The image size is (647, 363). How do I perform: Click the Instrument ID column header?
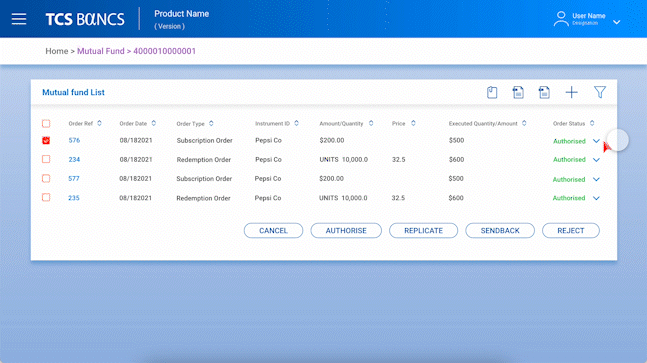pos(272,124)
